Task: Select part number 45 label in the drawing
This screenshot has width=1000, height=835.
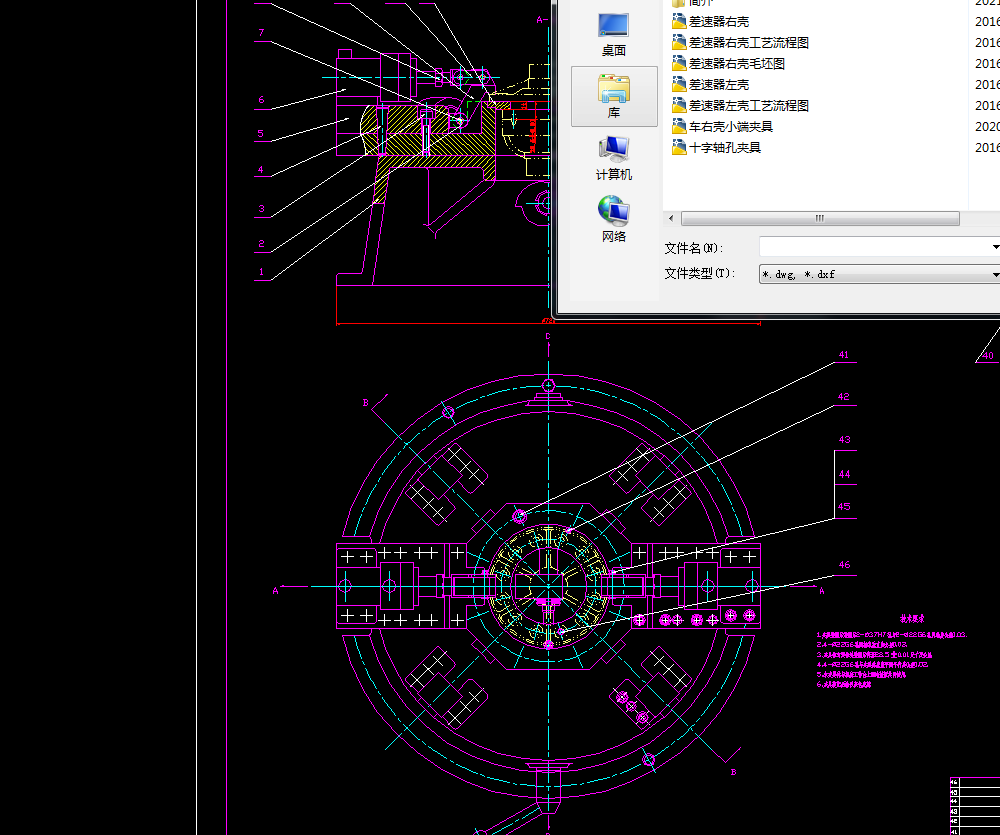Action: point(844,506)
